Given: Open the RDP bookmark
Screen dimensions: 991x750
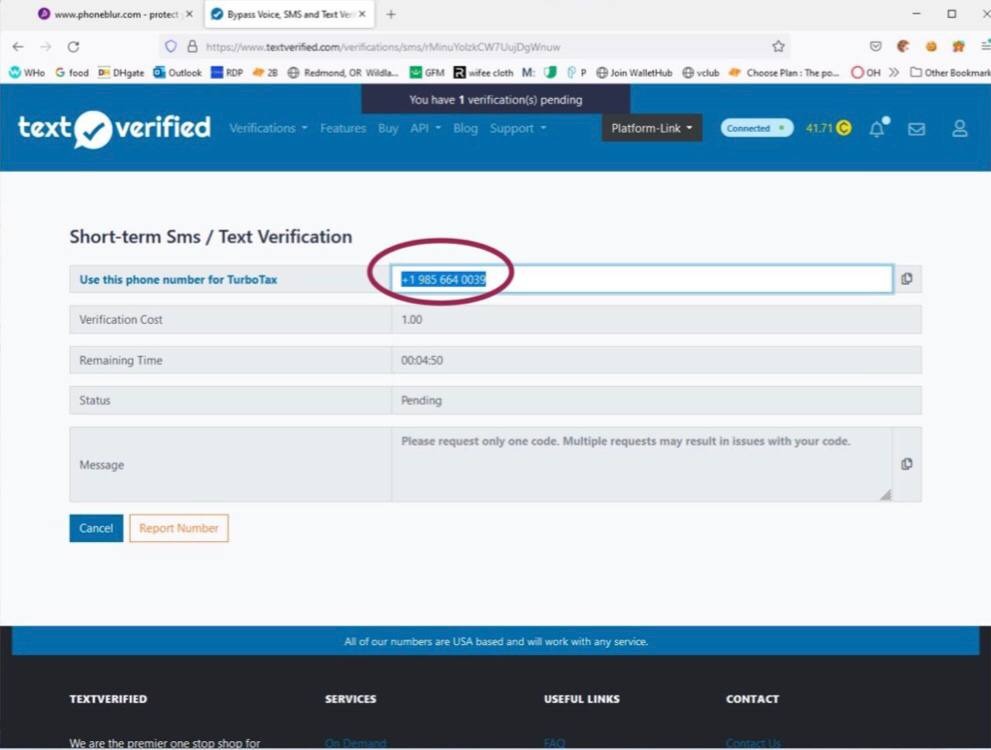Looking at the screenshot, I should click(x=227, y=73).
